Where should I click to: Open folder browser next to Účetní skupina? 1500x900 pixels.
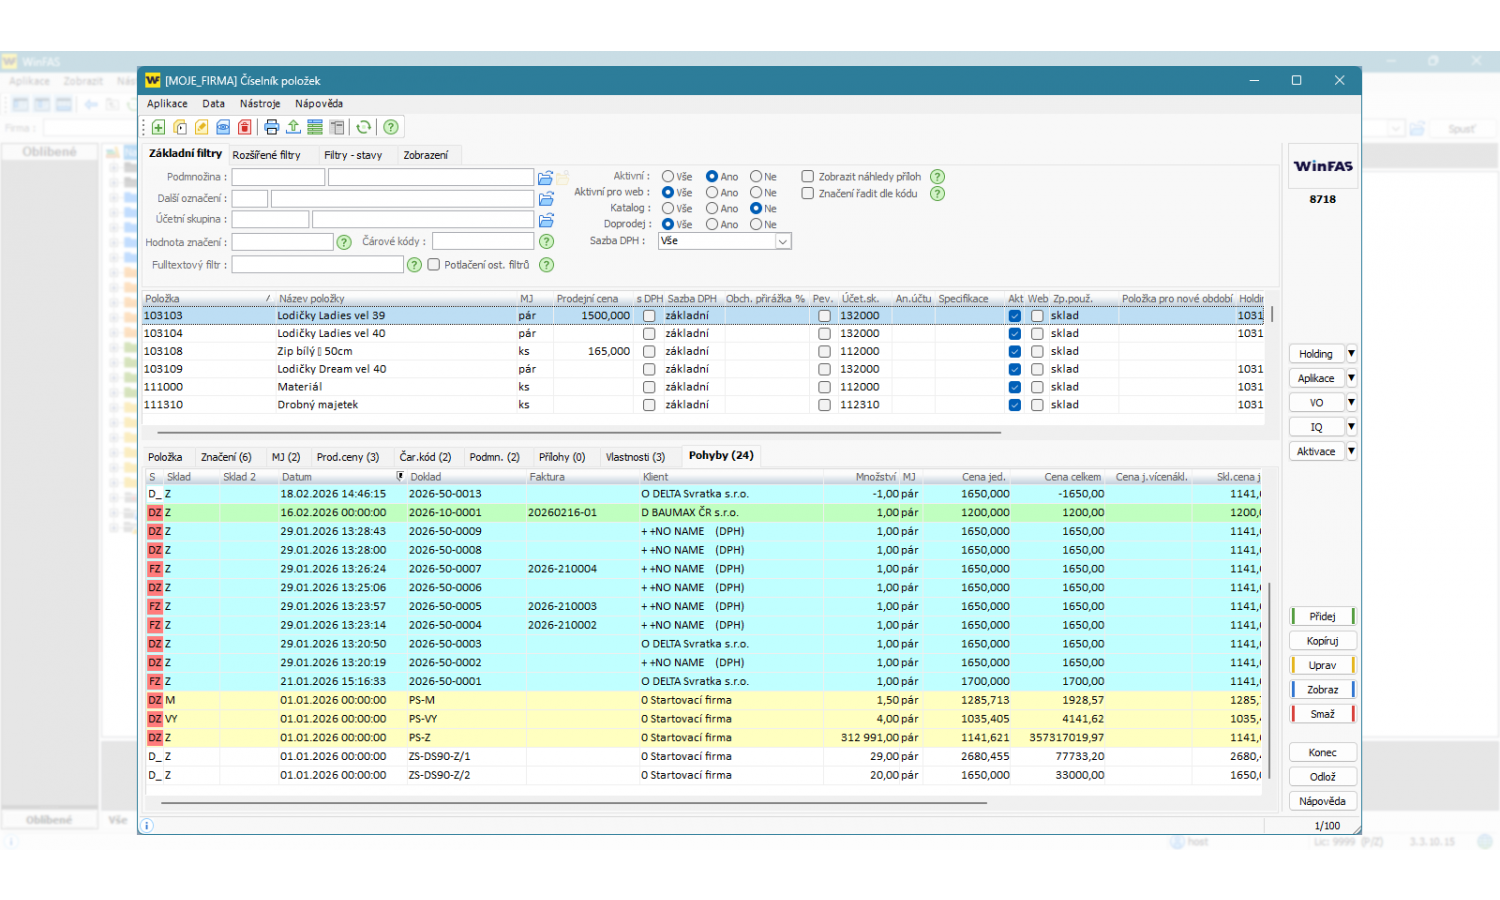tap(546, 220)
